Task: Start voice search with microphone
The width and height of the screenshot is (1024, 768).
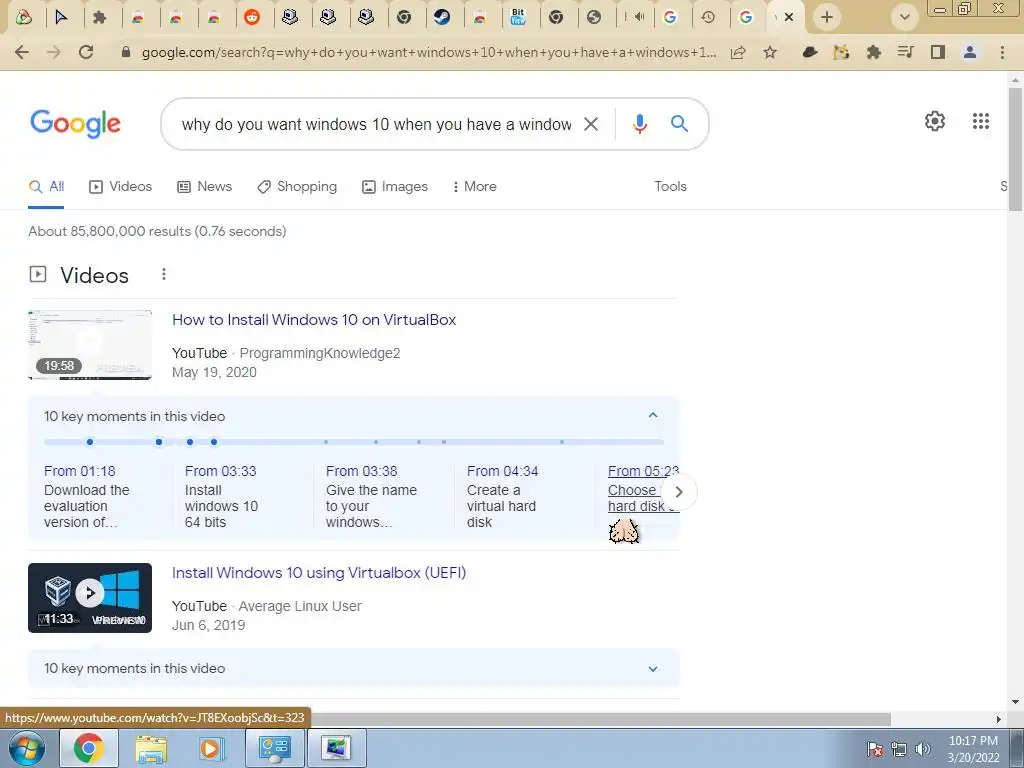Action: (x=640, y=124)
